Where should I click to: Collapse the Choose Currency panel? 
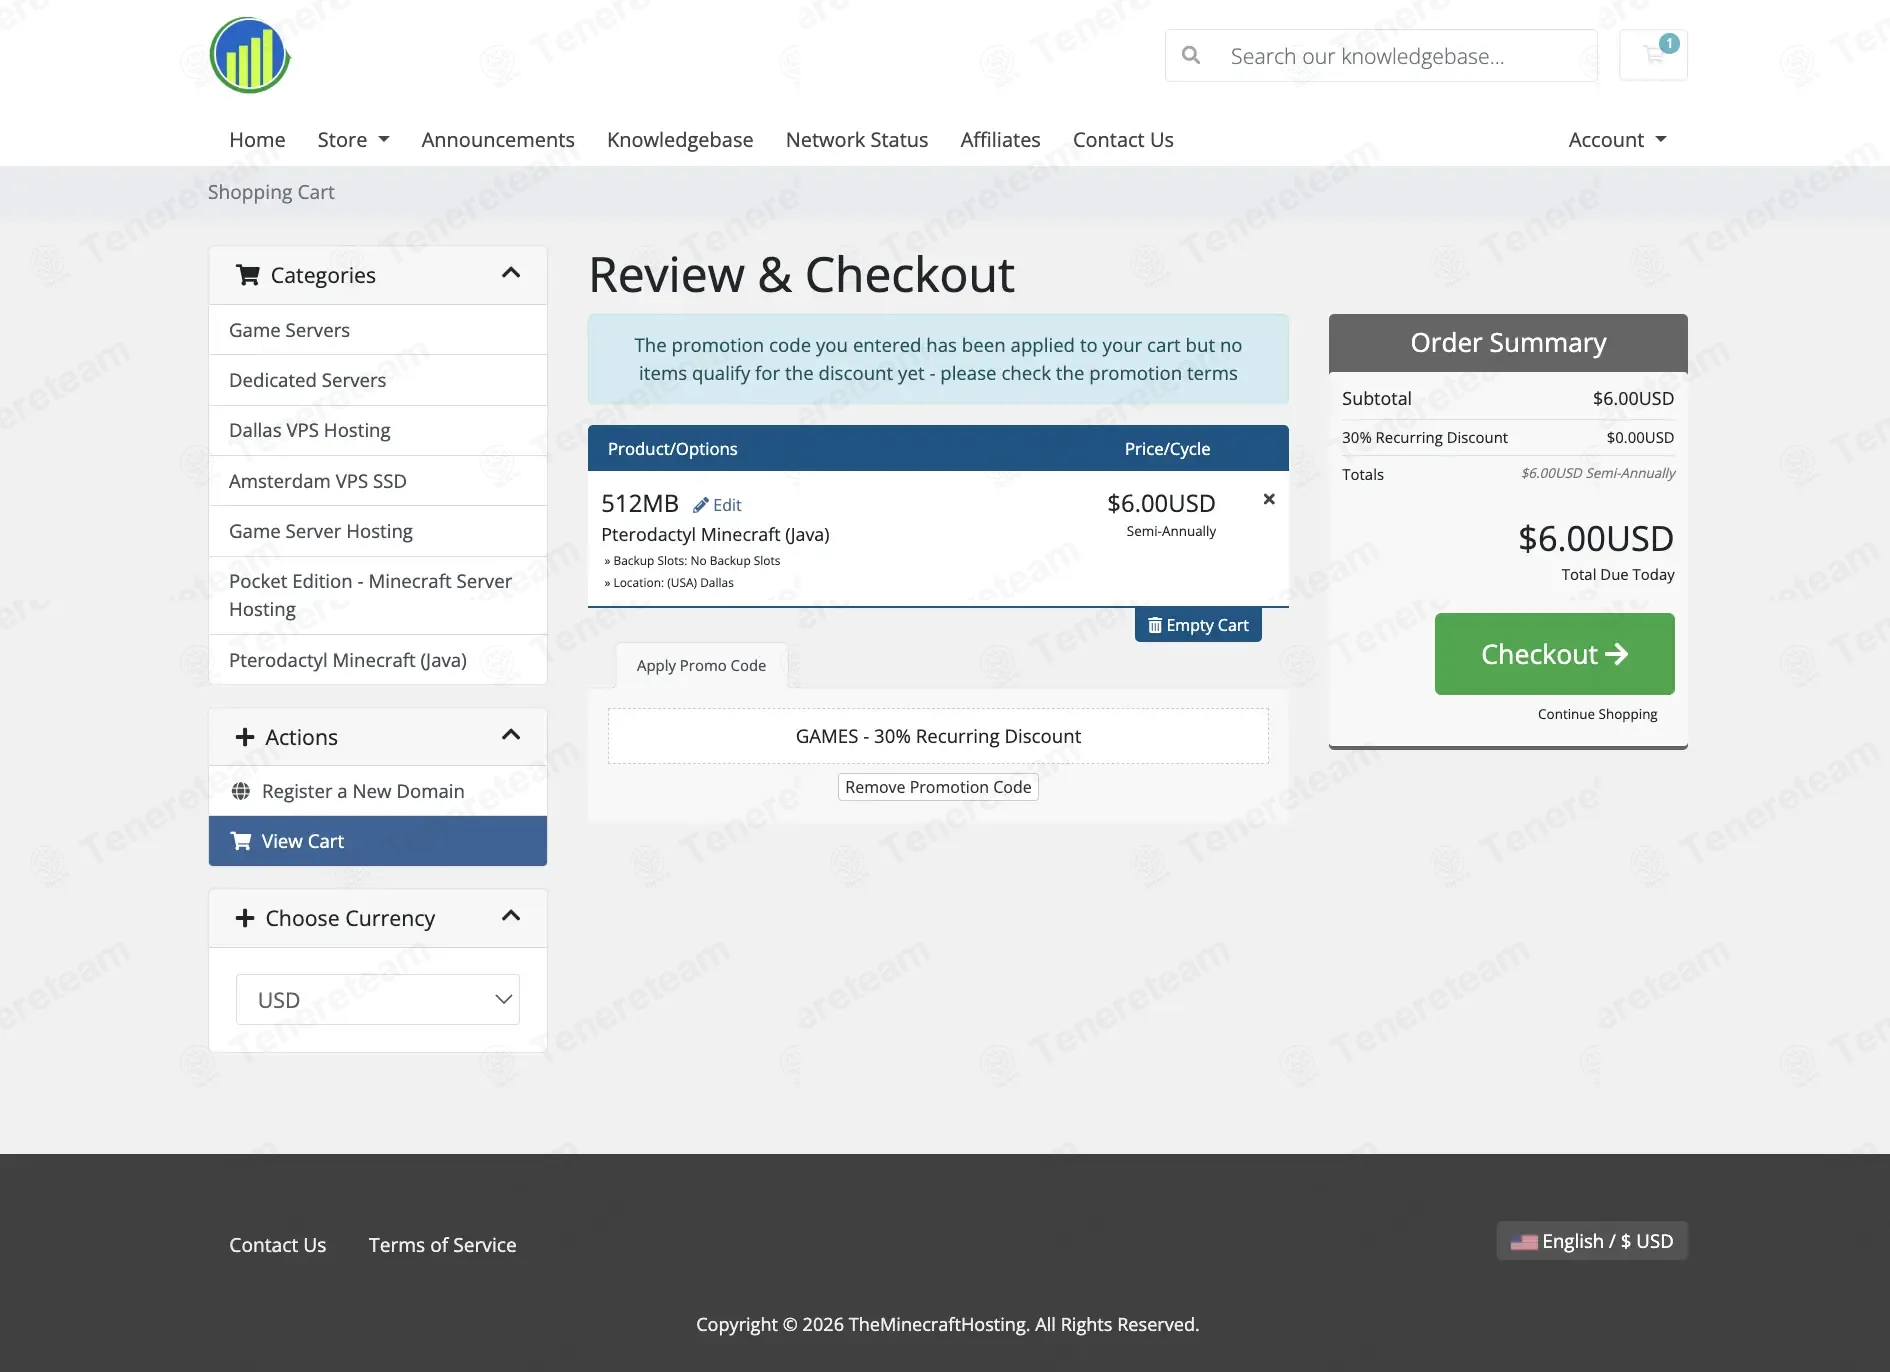511,916
